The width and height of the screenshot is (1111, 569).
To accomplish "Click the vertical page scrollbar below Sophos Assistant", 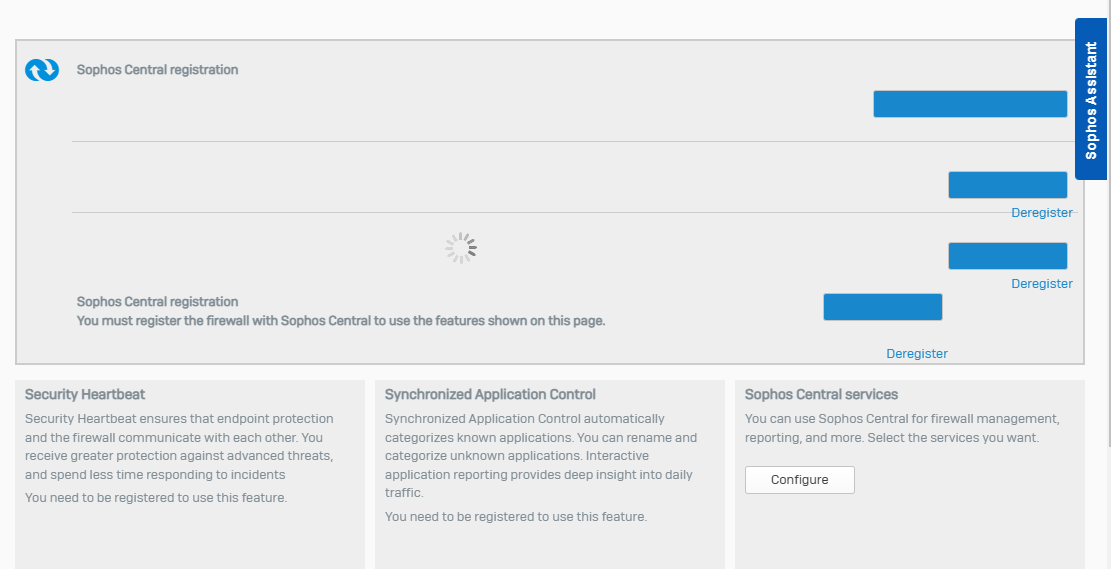I will coord(1108,312).
